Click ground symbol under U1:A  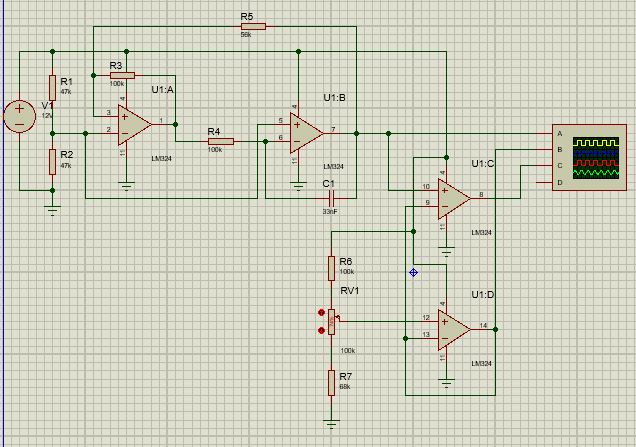pyautogui.click(x=126, y=187)
